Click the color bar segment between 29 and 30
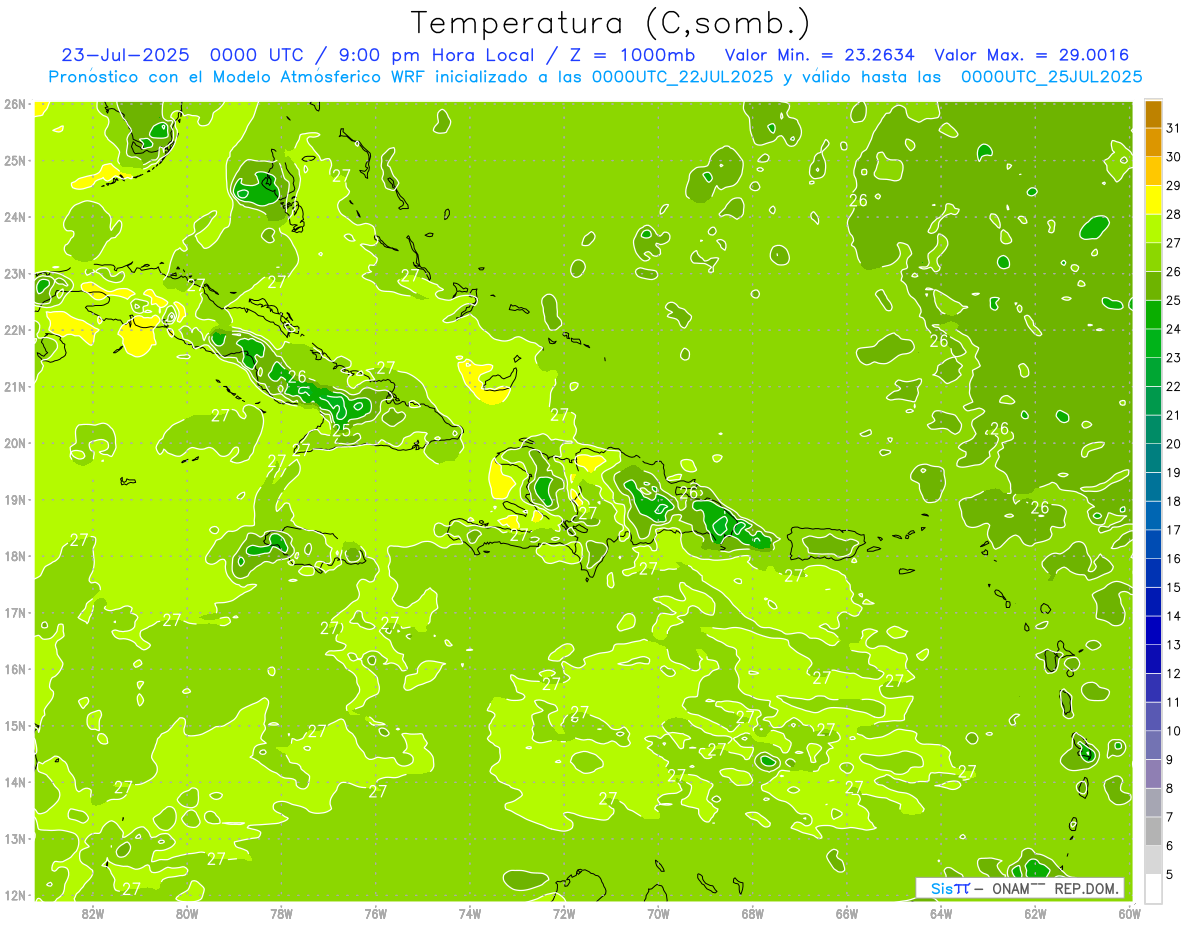 1153,171
